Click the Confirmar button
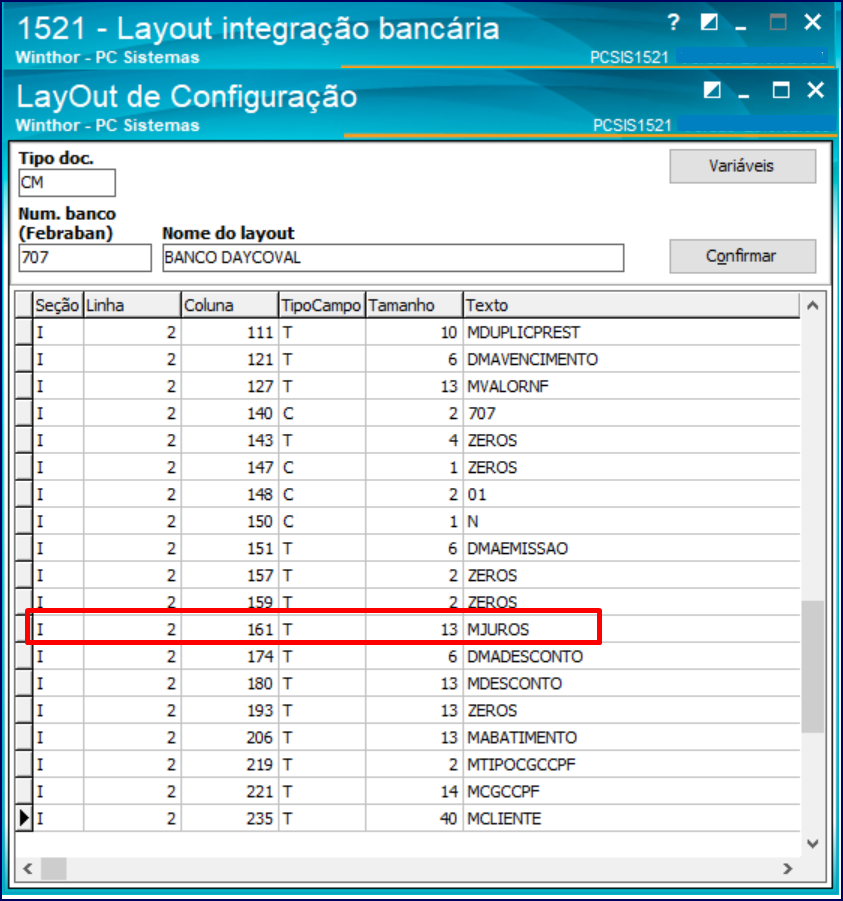Viewport: 843px width, 901px height. 742,256
